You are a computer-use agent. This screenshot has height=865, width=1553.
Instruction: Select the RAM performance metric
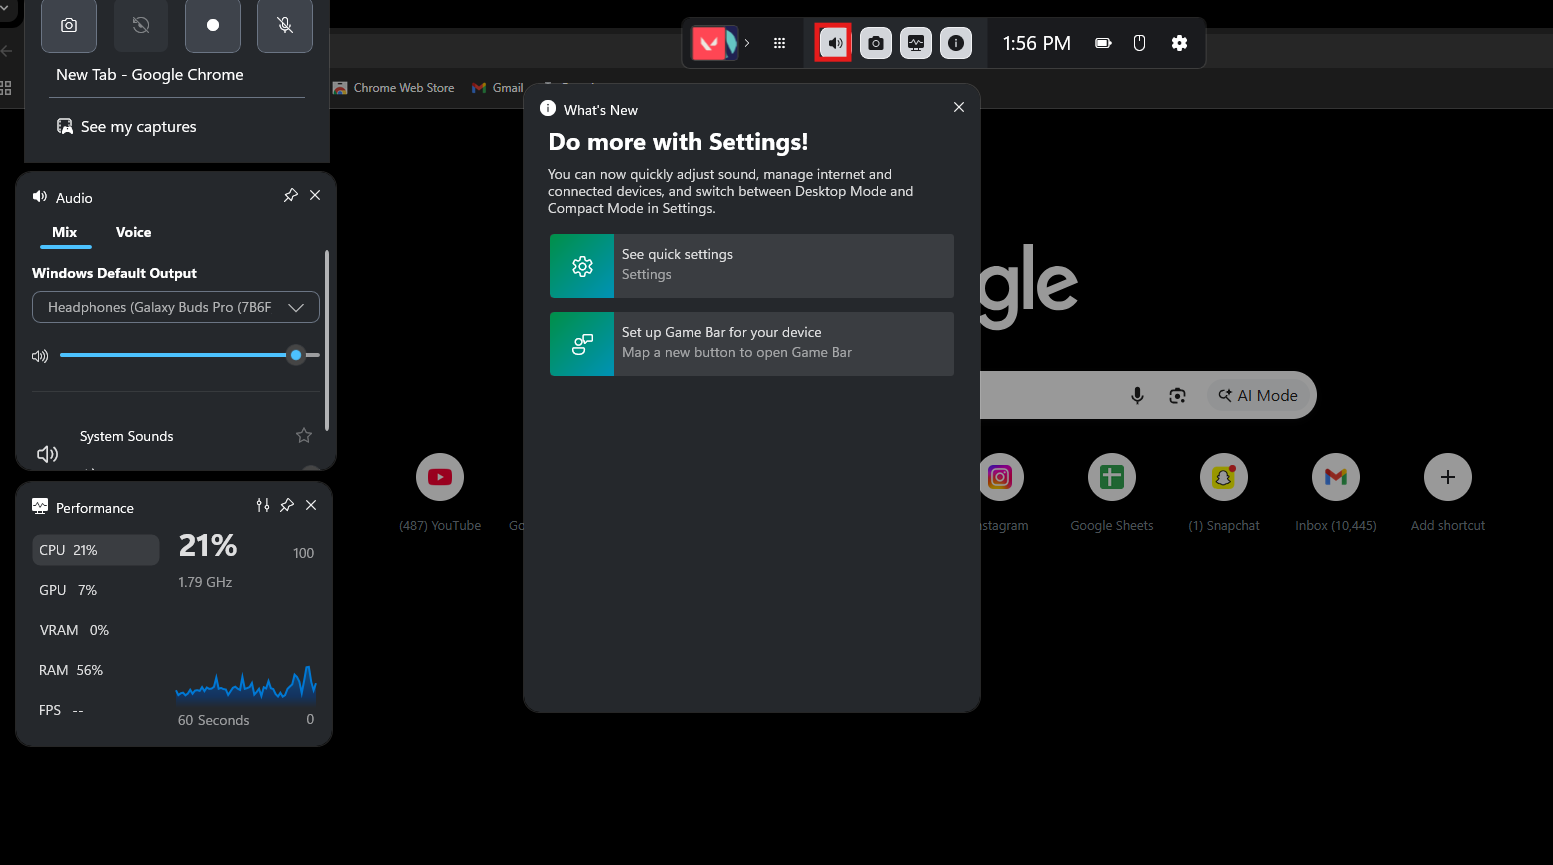click(x=71, y=670)
